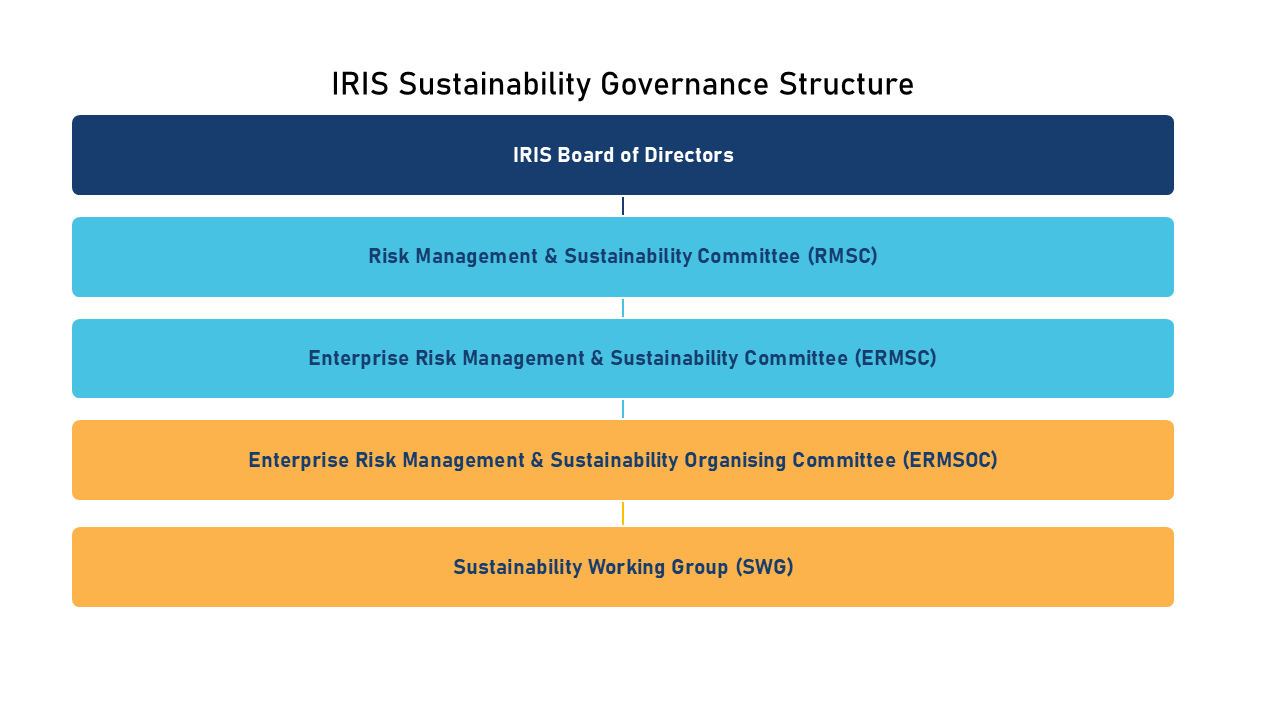Click the word "Organising" in the orange box
1280x720 pixels.
[x=736, y=460]
